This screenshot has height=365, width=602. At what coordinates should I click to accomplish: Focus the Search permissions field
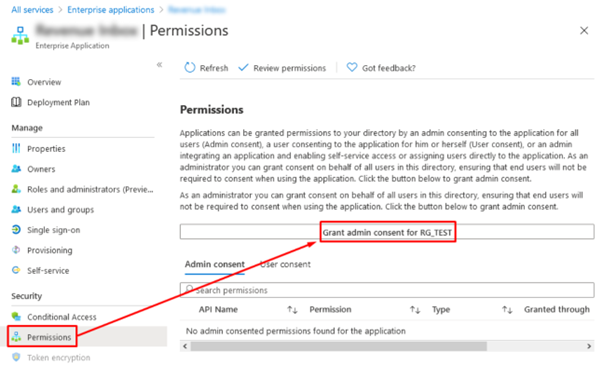[x=387, y=290]
